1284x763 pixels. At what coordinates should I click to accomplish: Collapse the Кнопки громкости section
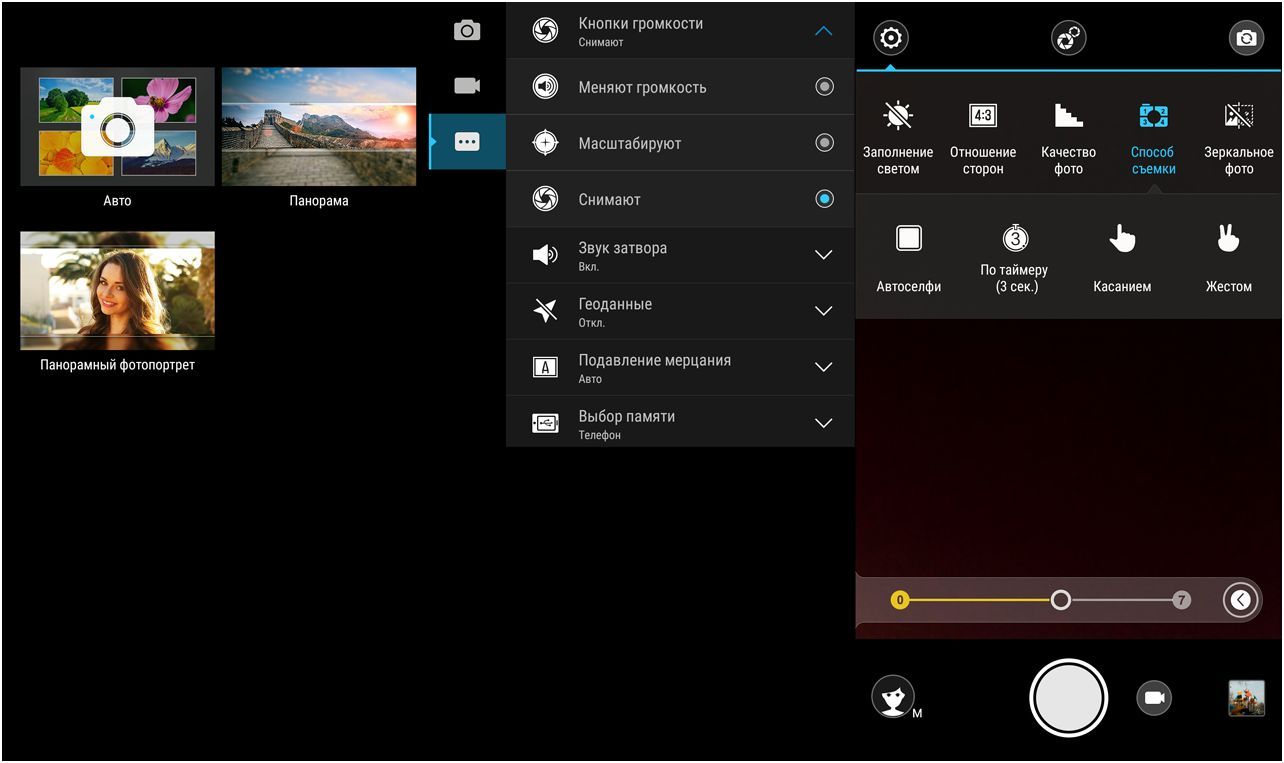823,31
